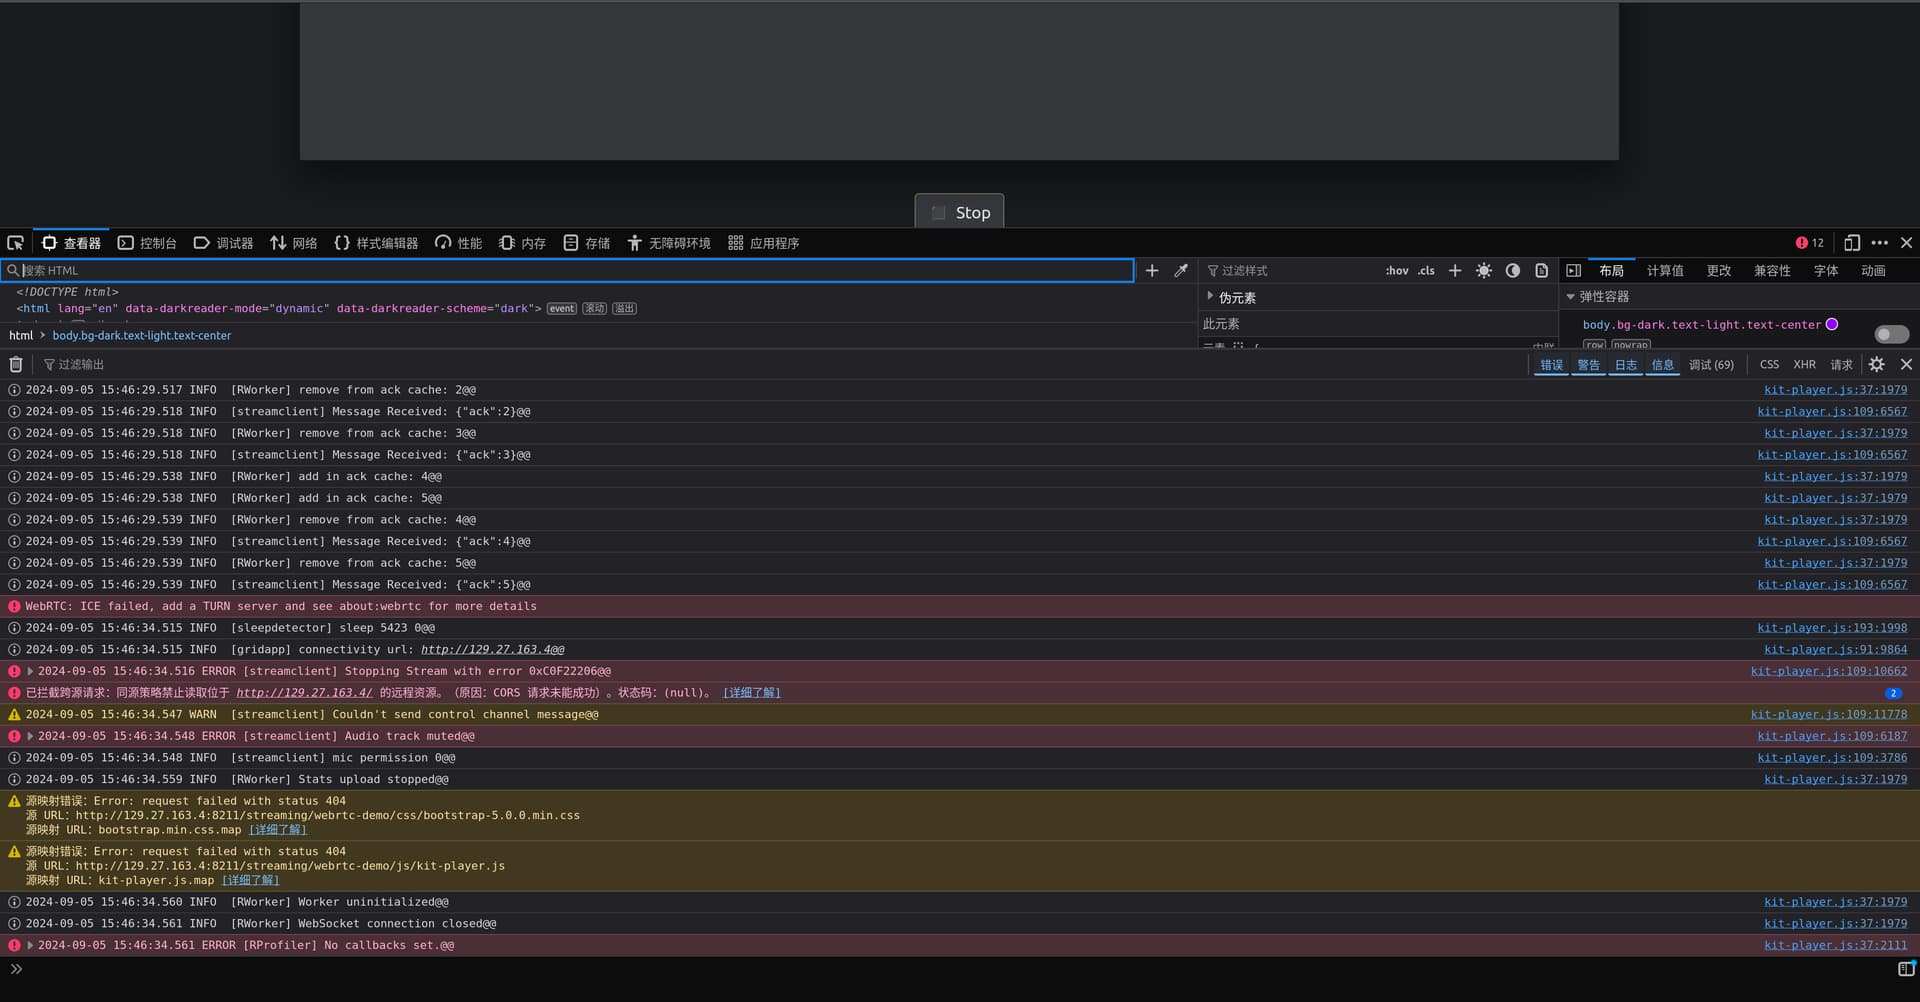Focus the 搜索 HTML search field
This screenshot has width=1920, height=1002.
[568, 270]
